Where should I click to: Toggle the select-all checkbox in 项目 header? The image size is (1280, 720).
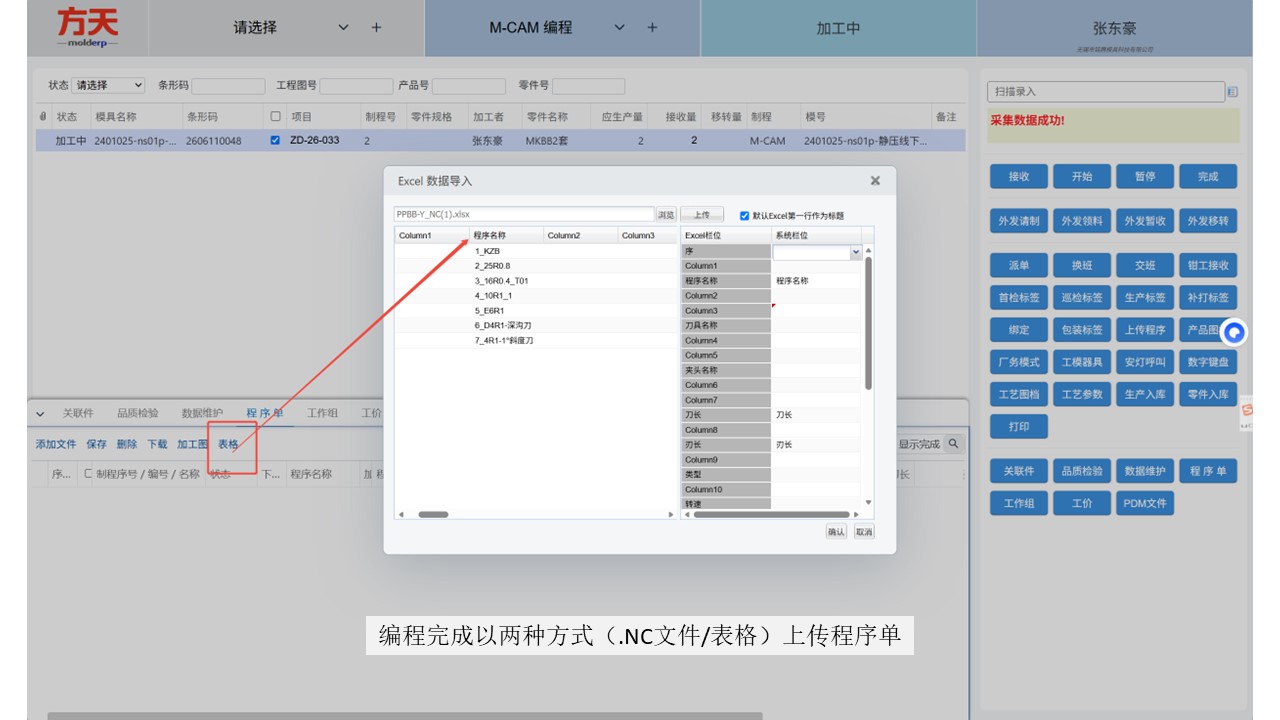(x=275, y=117)
